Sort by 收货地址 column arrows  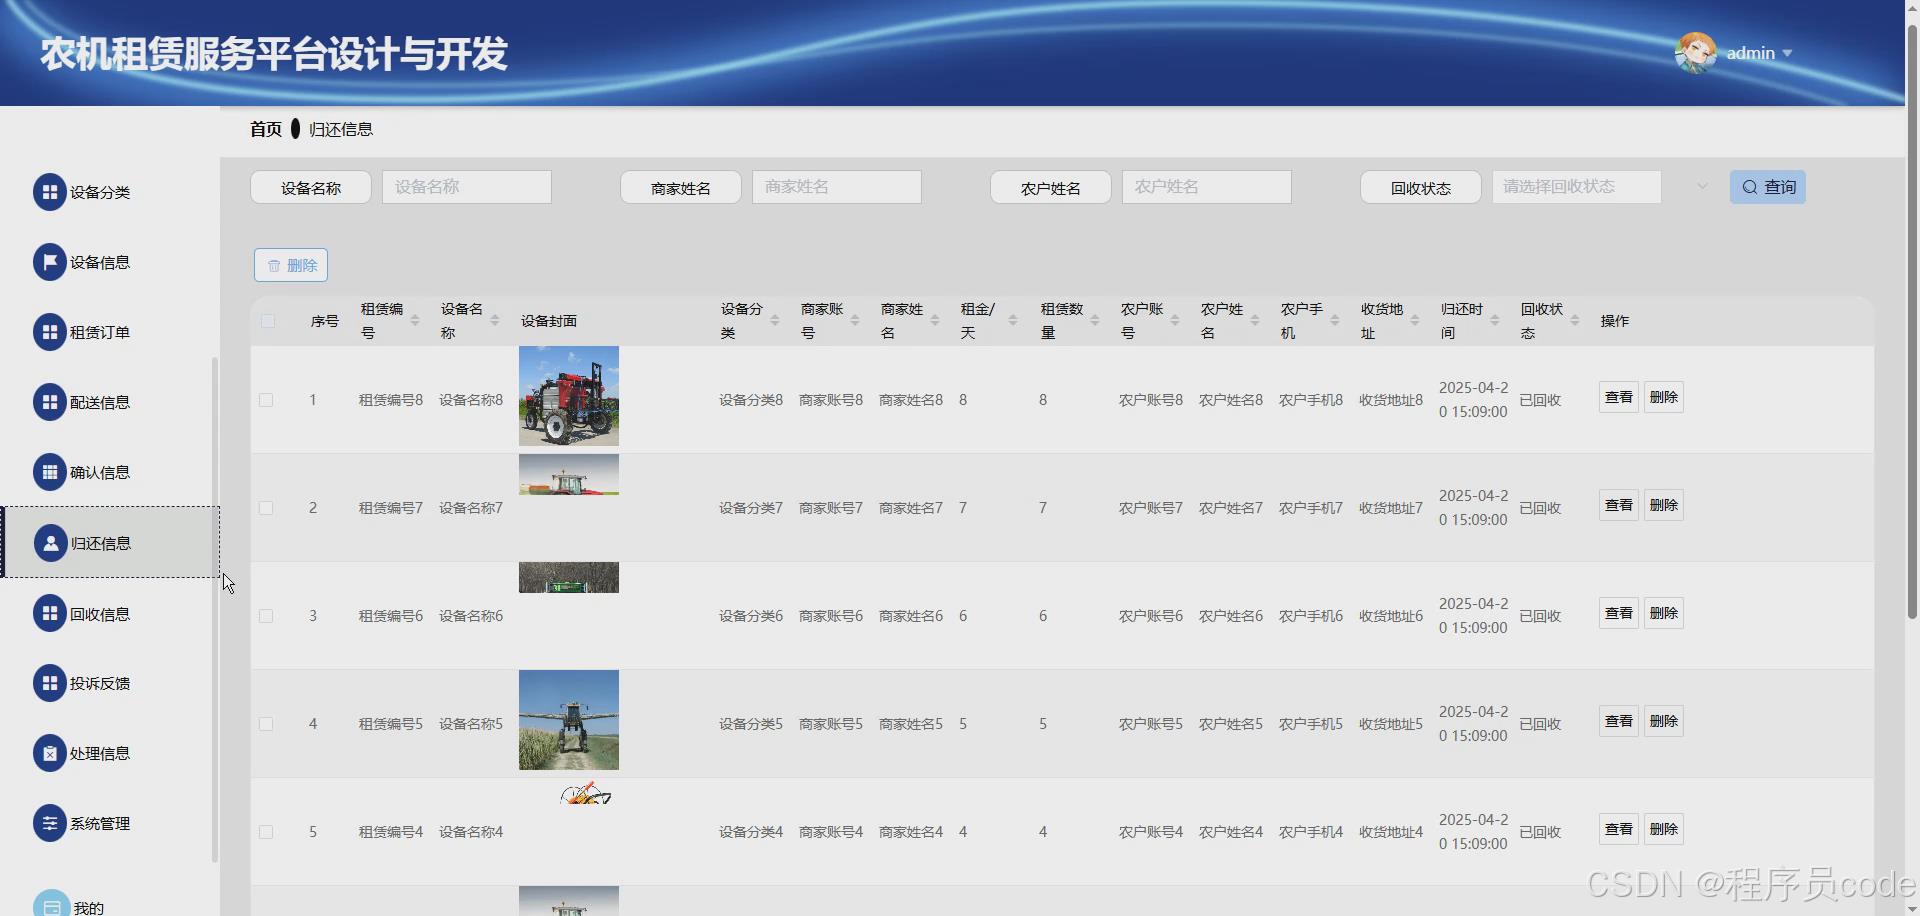(1415, 321)
